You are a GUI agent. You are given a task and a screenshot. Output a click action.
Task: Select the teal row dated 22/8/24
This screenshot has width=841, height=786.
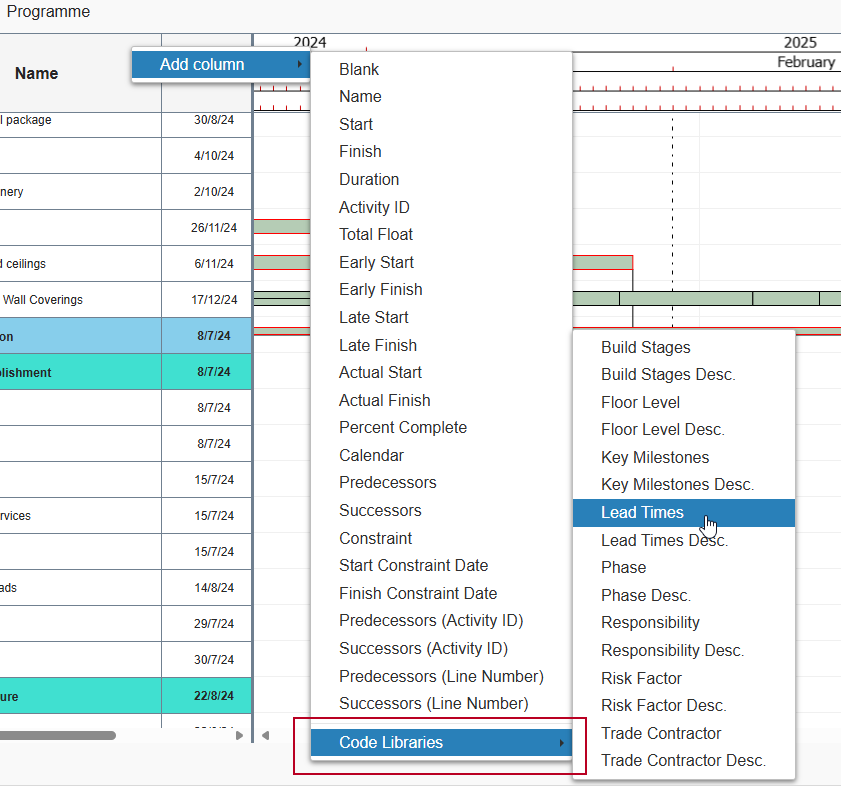point(120,695)
